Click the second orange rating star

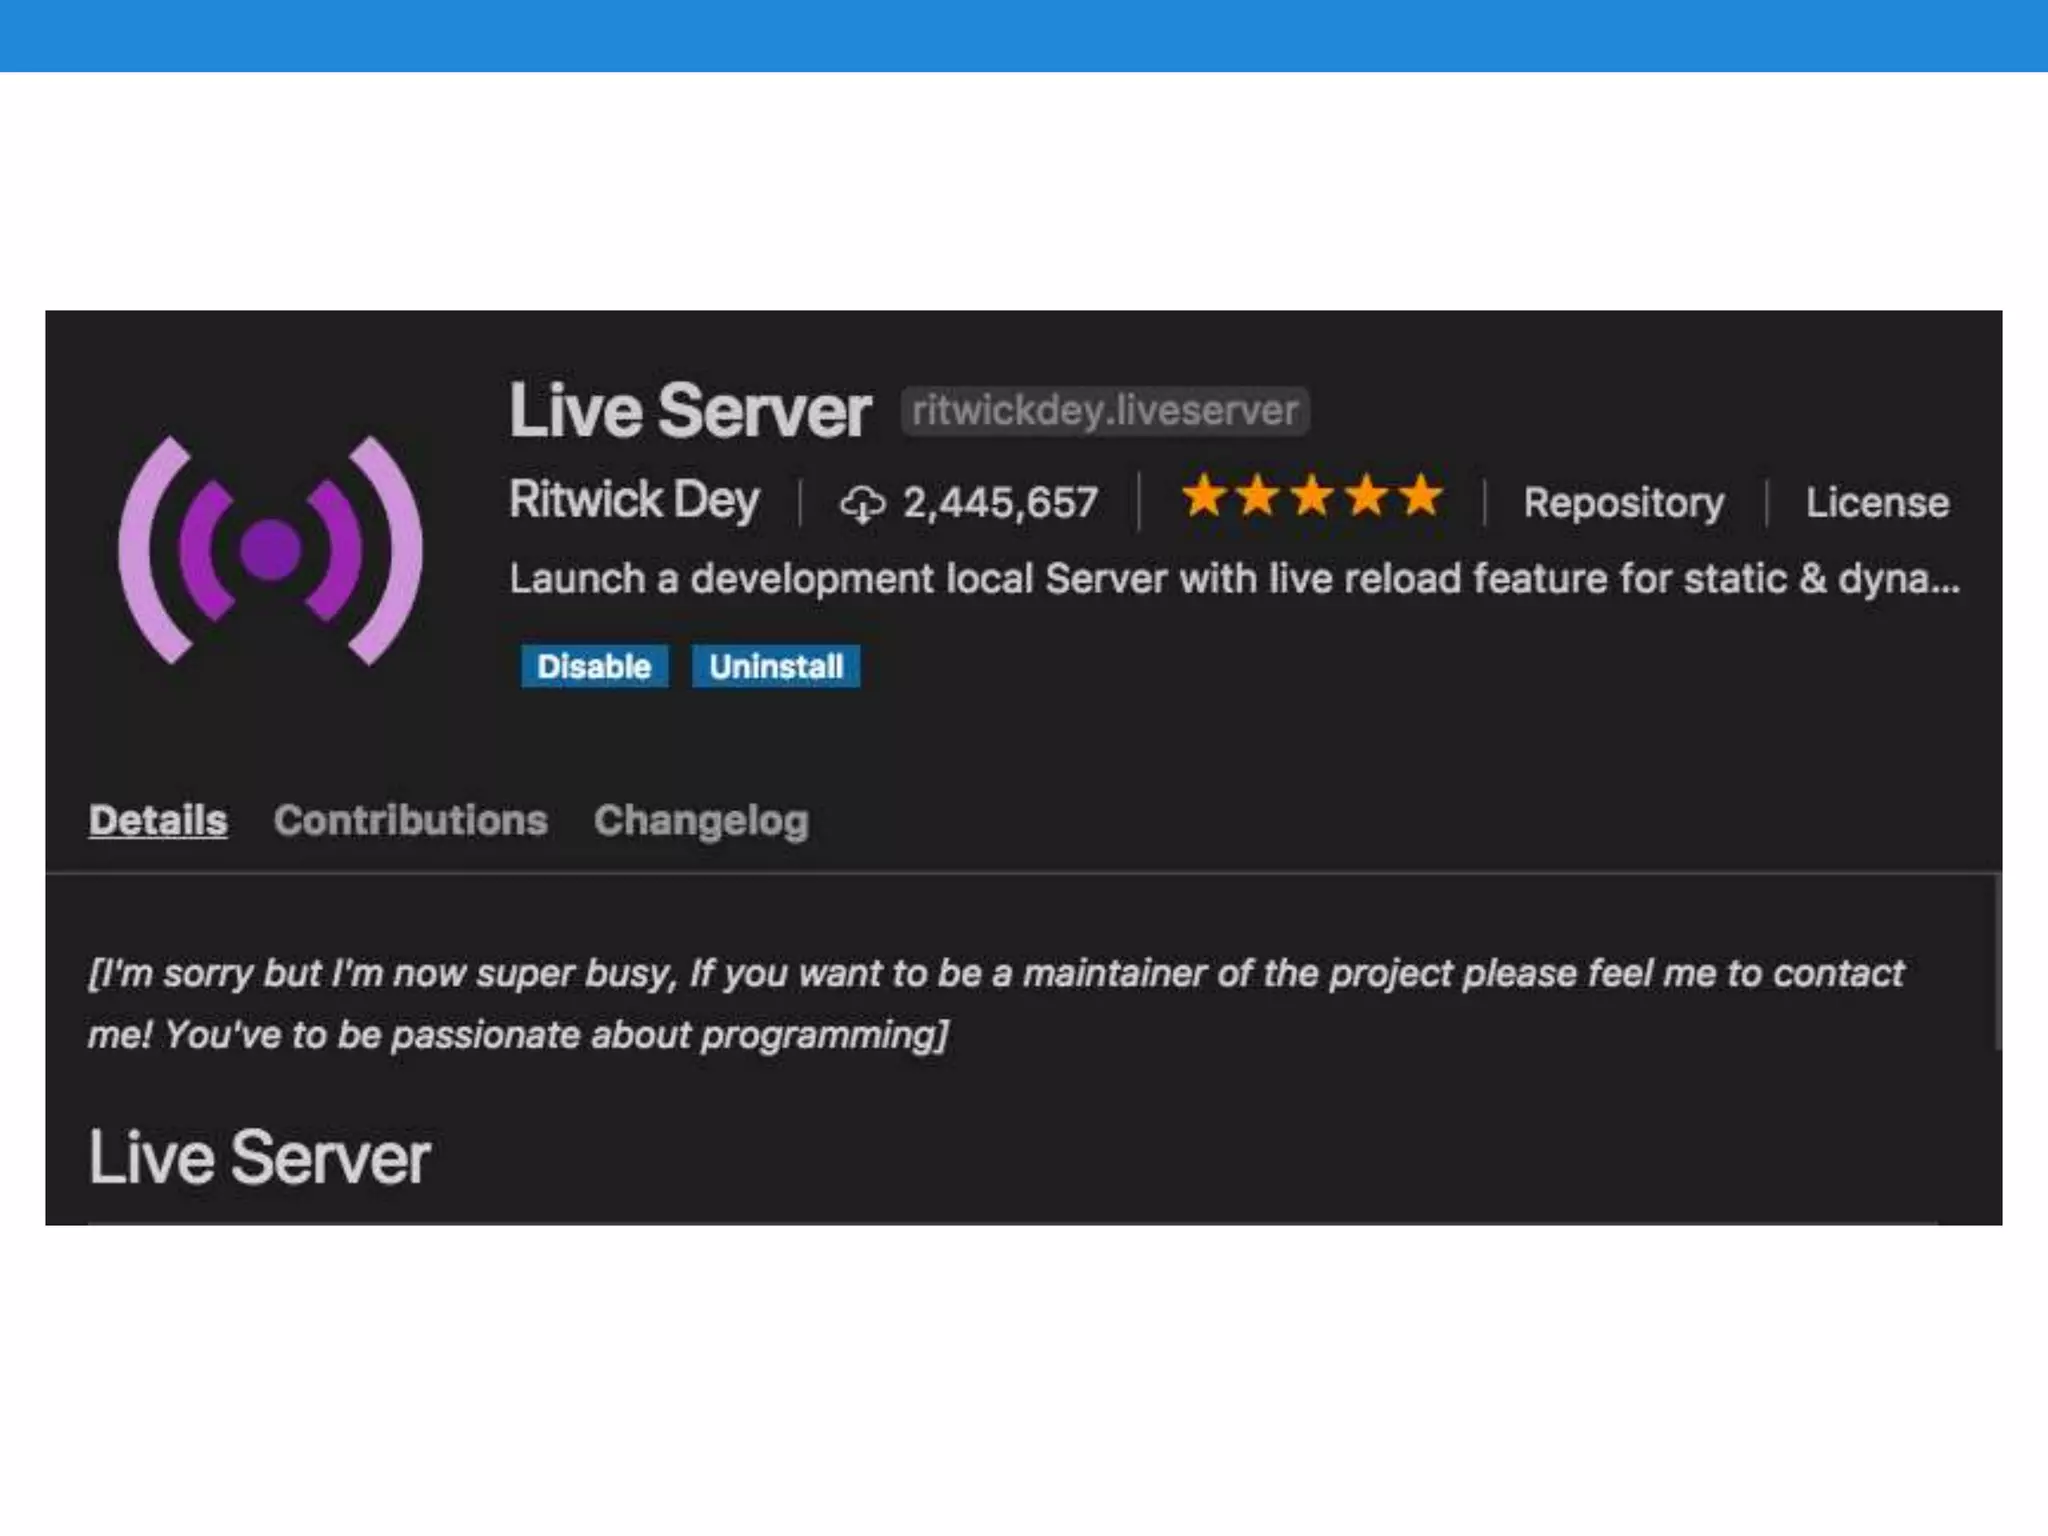pyautogui.click(x=1257, y=497)
